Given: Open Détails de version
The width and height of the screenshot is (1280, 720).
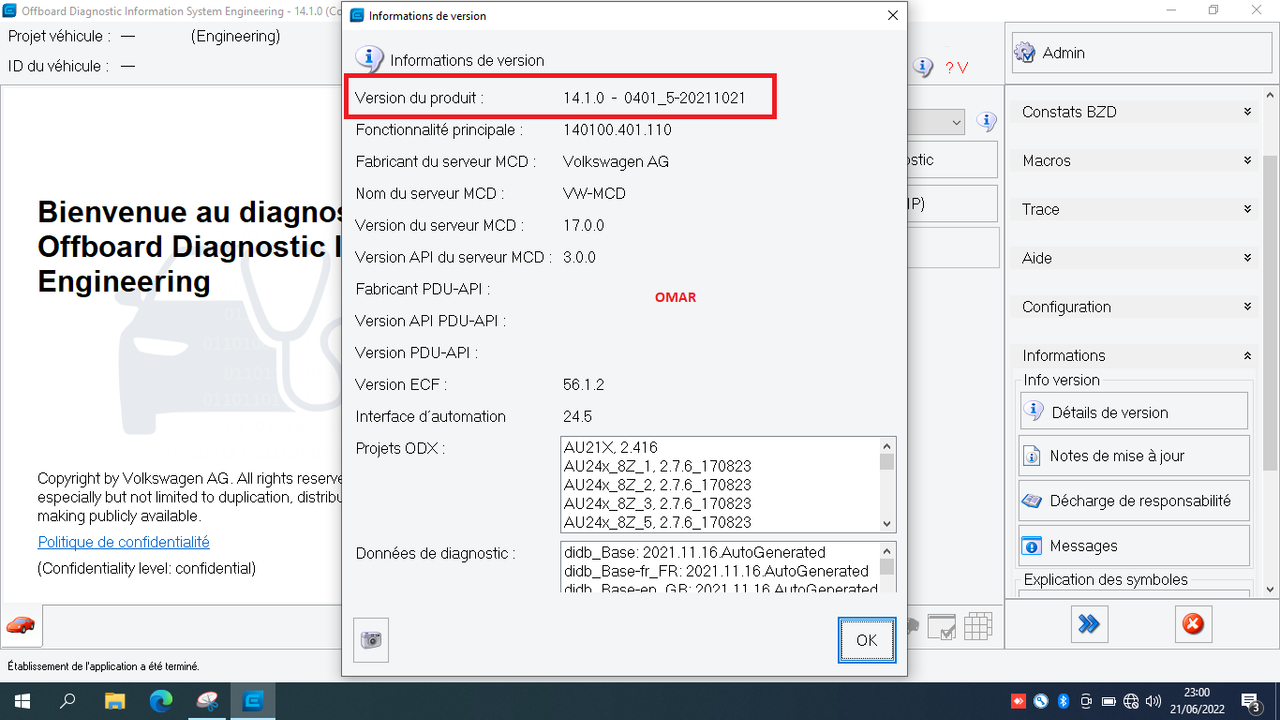Looking at the screenshot, I should 1133,412.
